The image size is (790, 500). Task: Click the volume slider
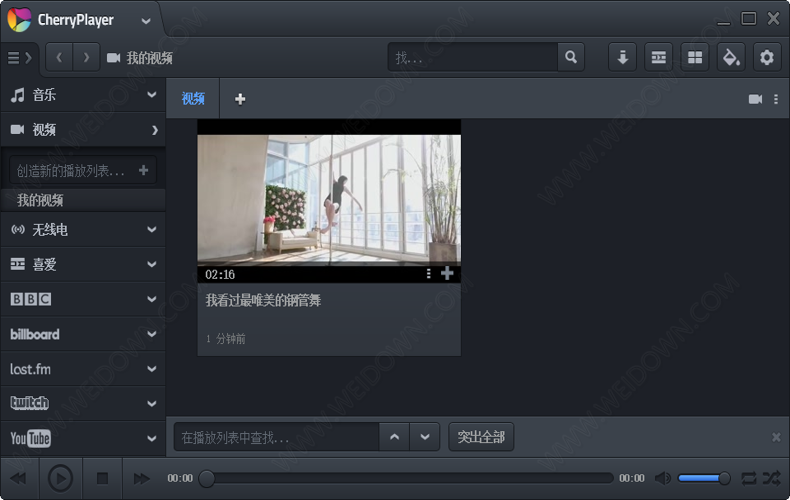point(703,478)
